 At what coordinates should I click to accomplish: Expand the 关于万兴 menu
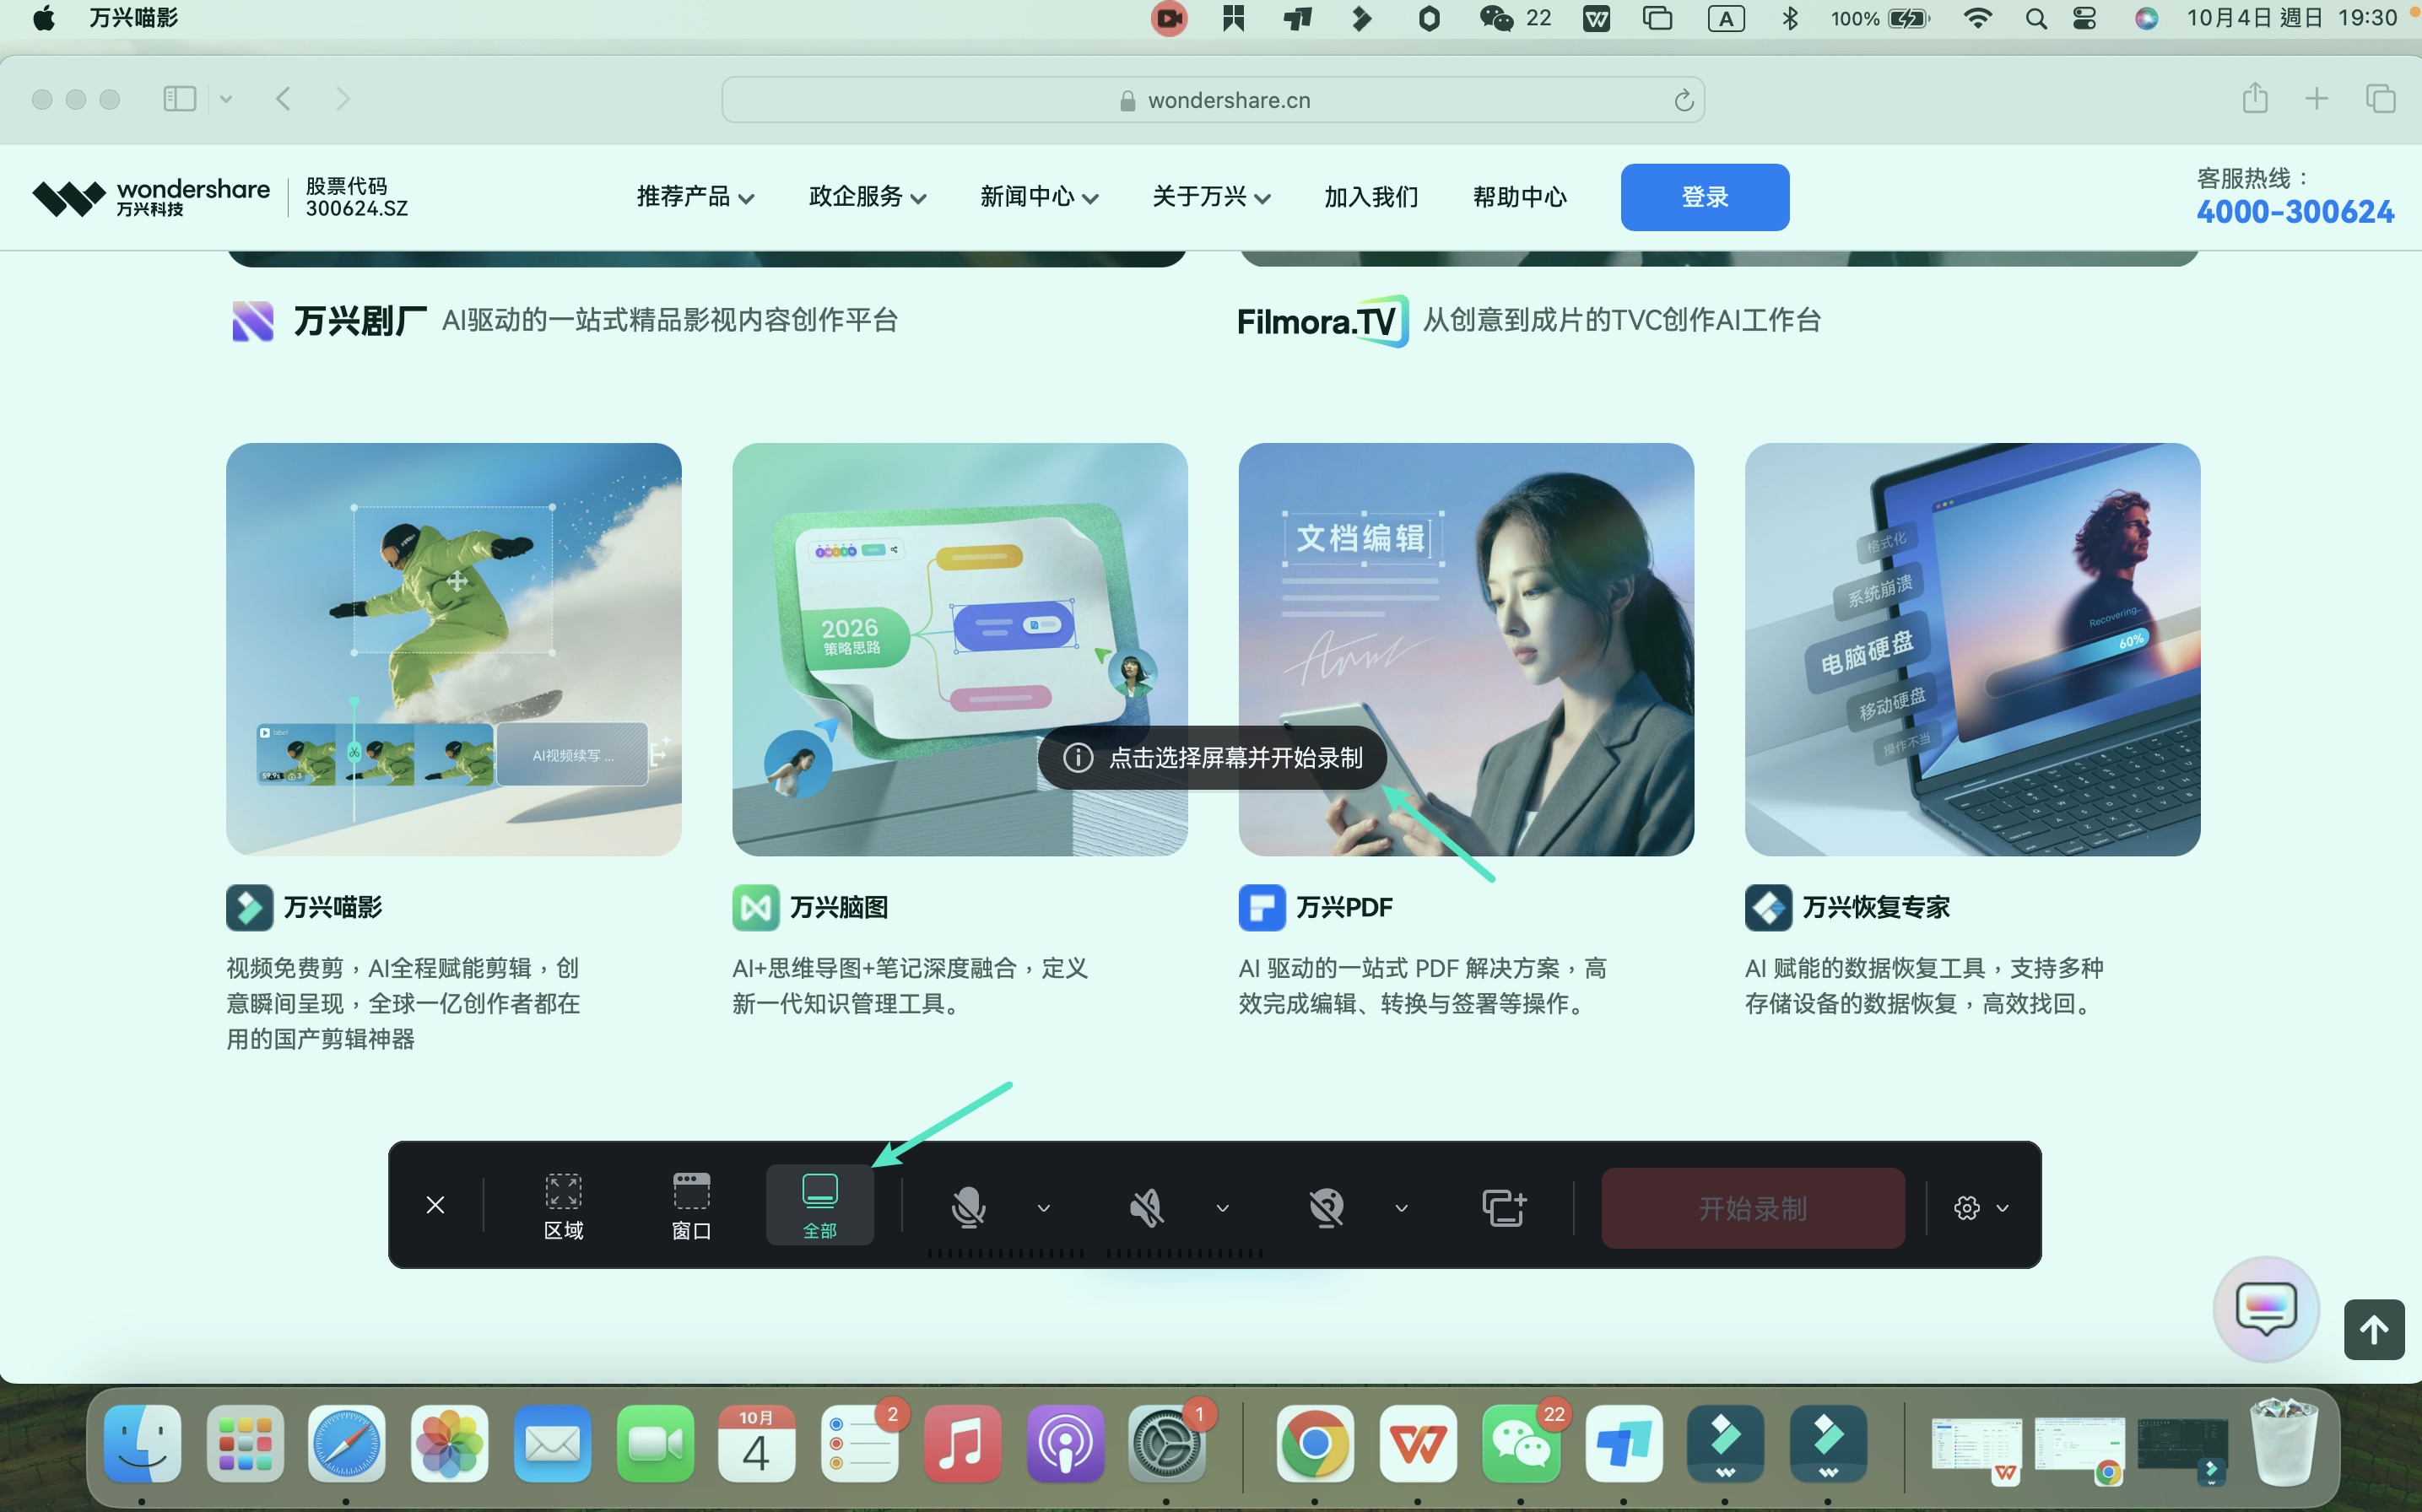pos(1211,197)
